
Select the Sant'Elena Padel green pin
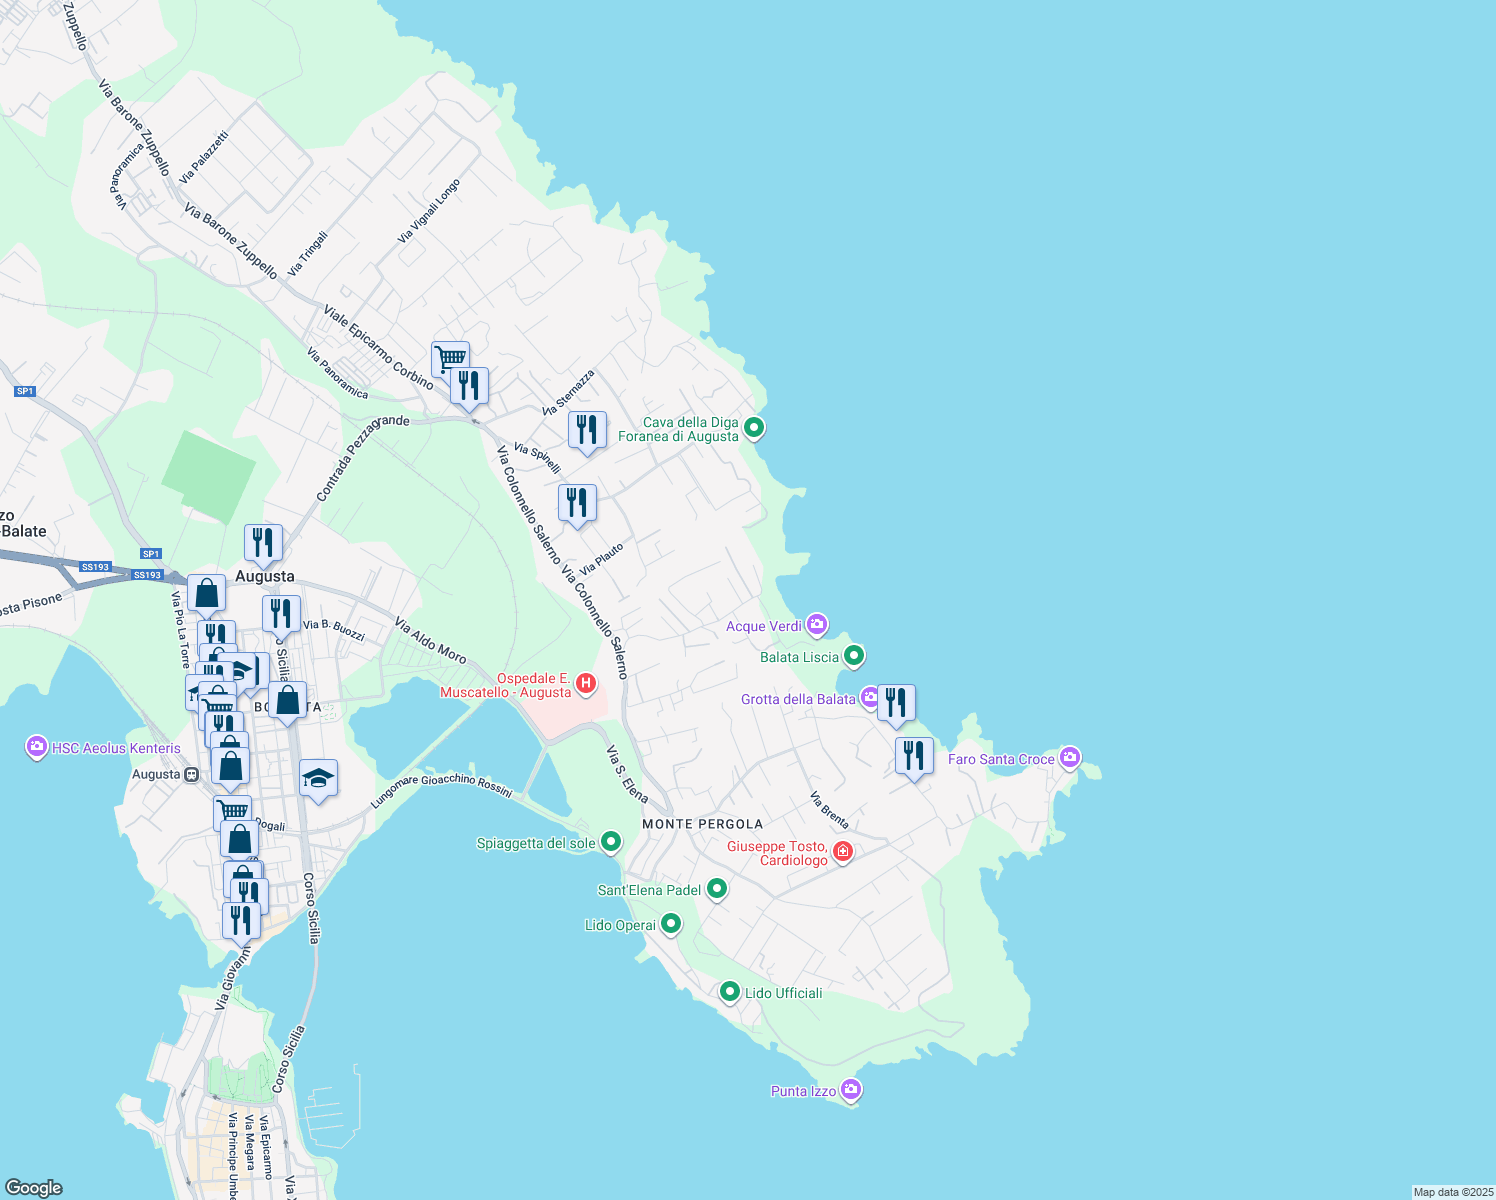click(717, 888)
